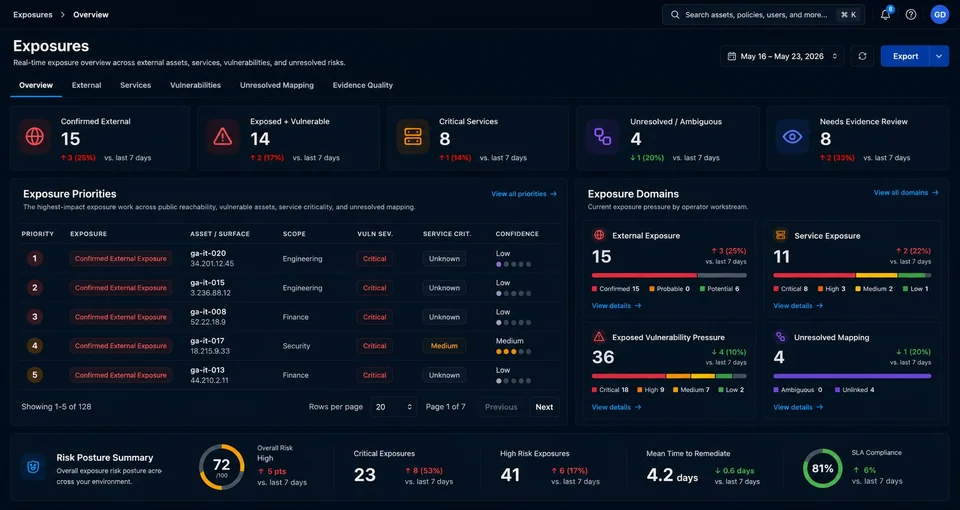Click the breadcrumb chevron after Exposures
The height and width of the screenshot is (510, 960).
(x=62, y=15)
